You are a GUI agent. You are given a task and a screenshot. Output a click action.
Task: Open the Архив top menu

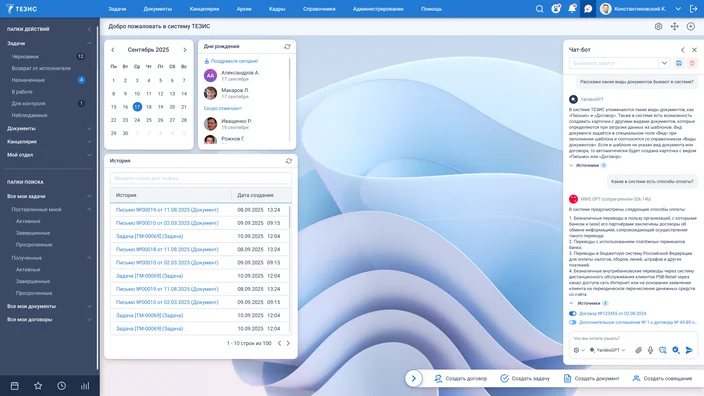(244, 9)
